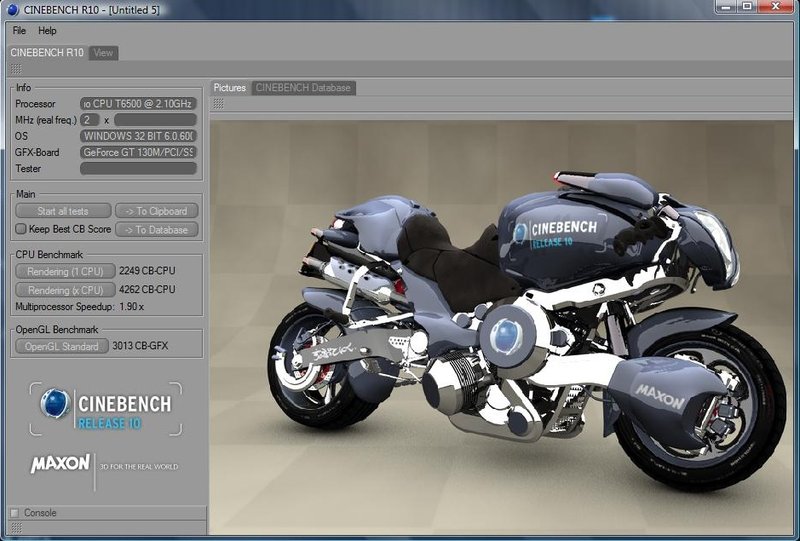Viewport: 800px width, 541px height.
Task: Click the GFX-Board info field
Action: pyautogui.click(x=138, y=152)
